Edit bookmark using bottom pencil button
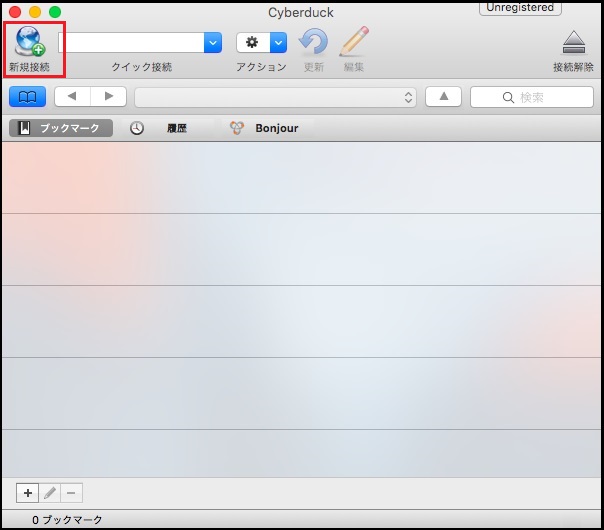 pyautogui.click(x=49, y=493)
